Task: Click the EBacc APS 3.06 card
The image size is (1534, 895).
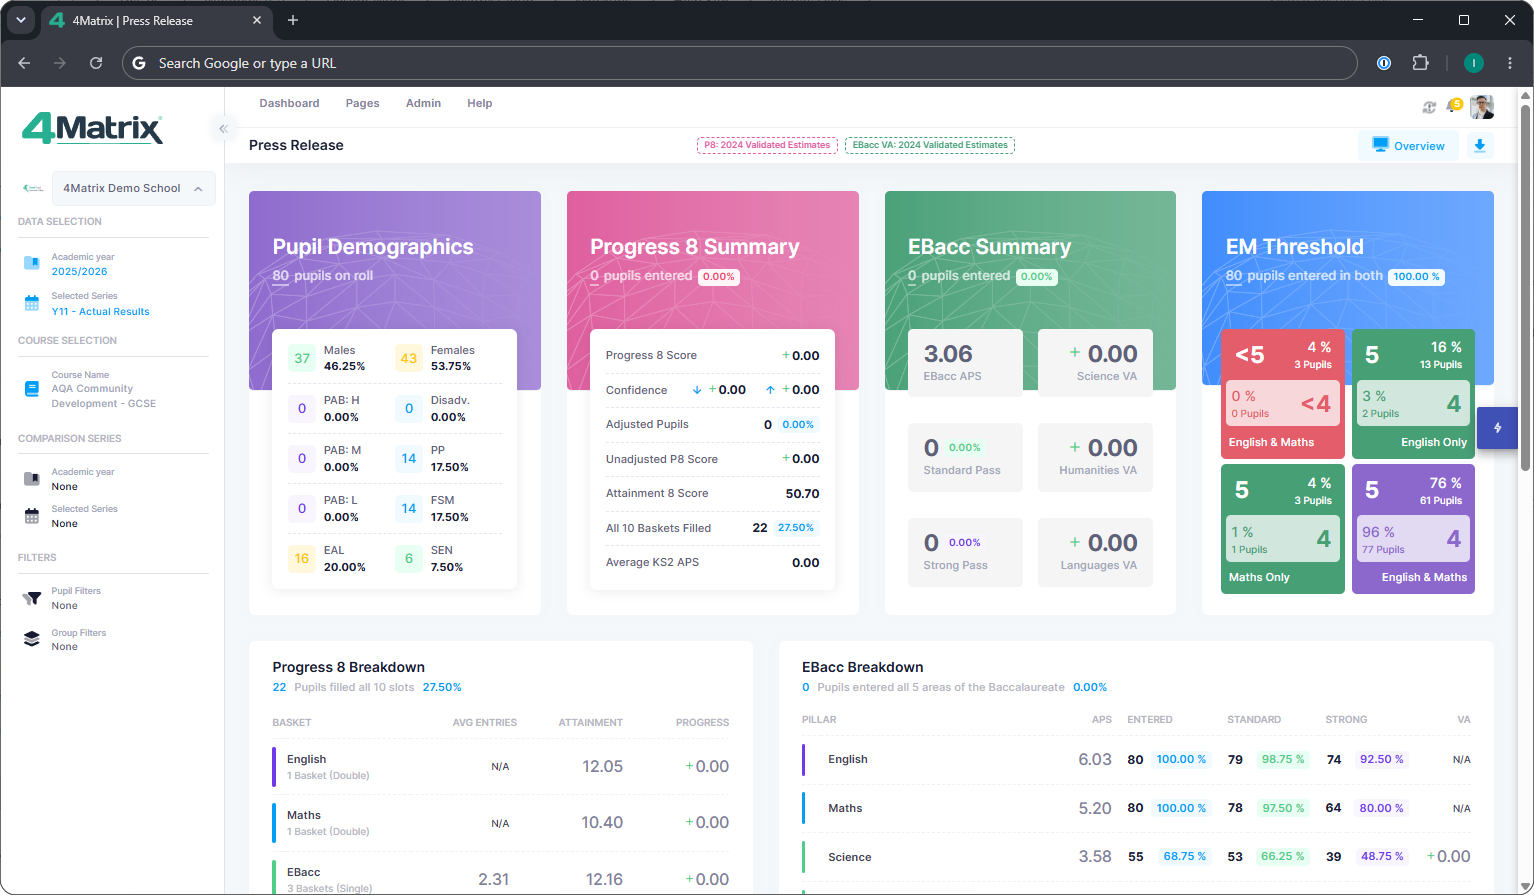Action: [x=965, y=363]
